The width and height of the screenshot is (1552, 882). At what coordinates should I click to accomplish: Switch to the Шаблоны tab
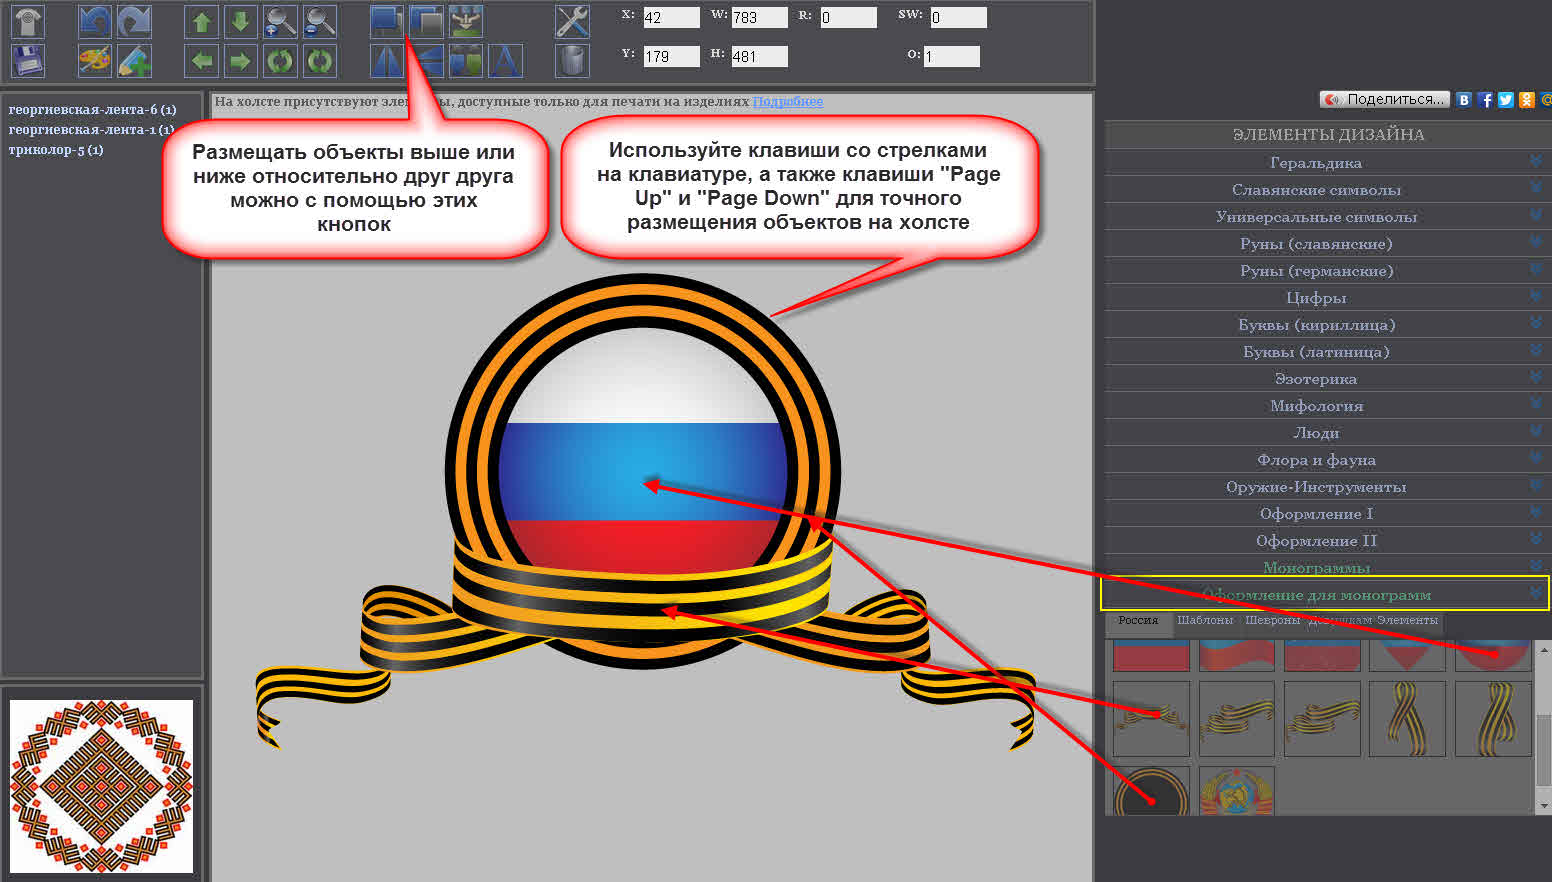pos(1205,621)
